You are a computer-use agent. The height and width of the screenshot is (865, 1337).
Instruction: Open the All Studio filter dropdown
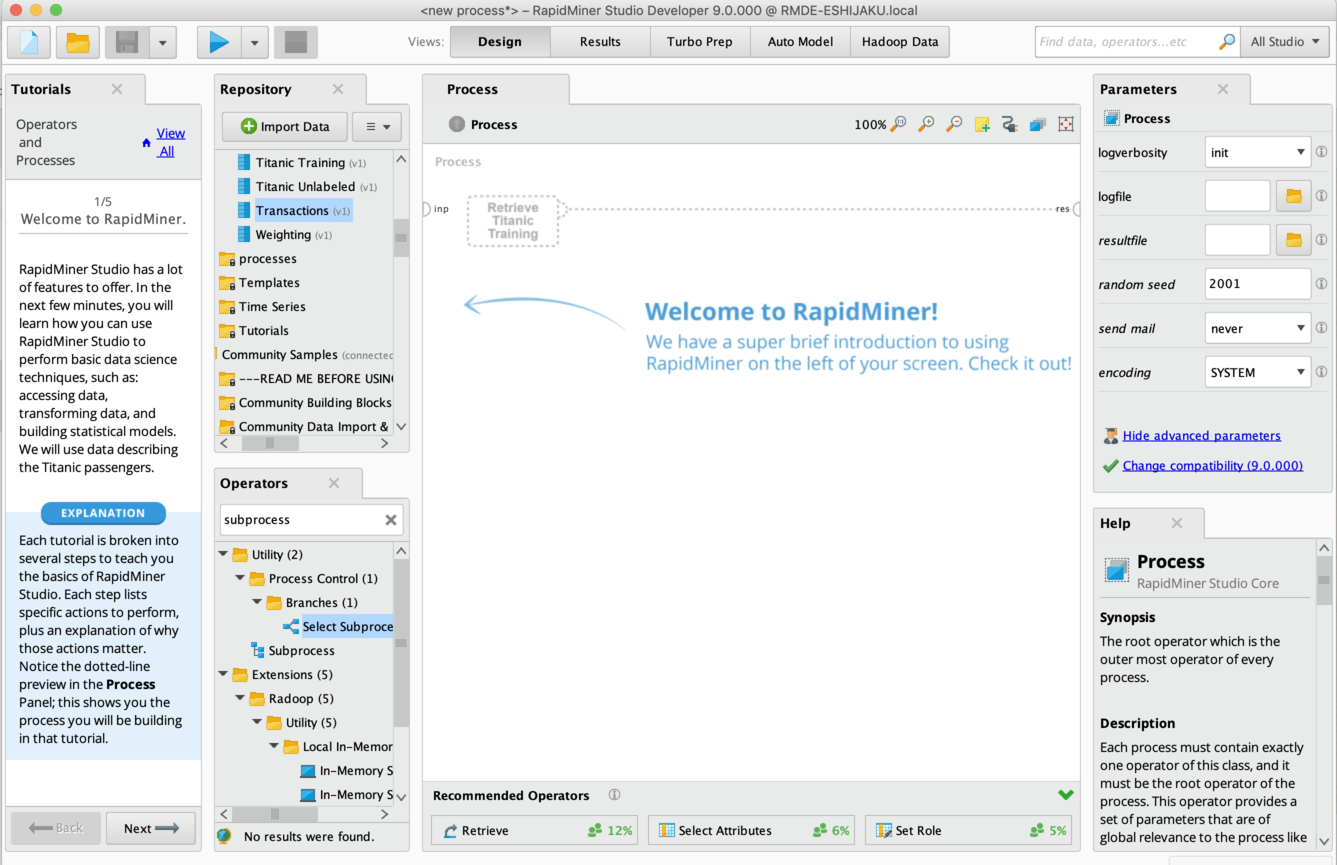[1285, 41]
